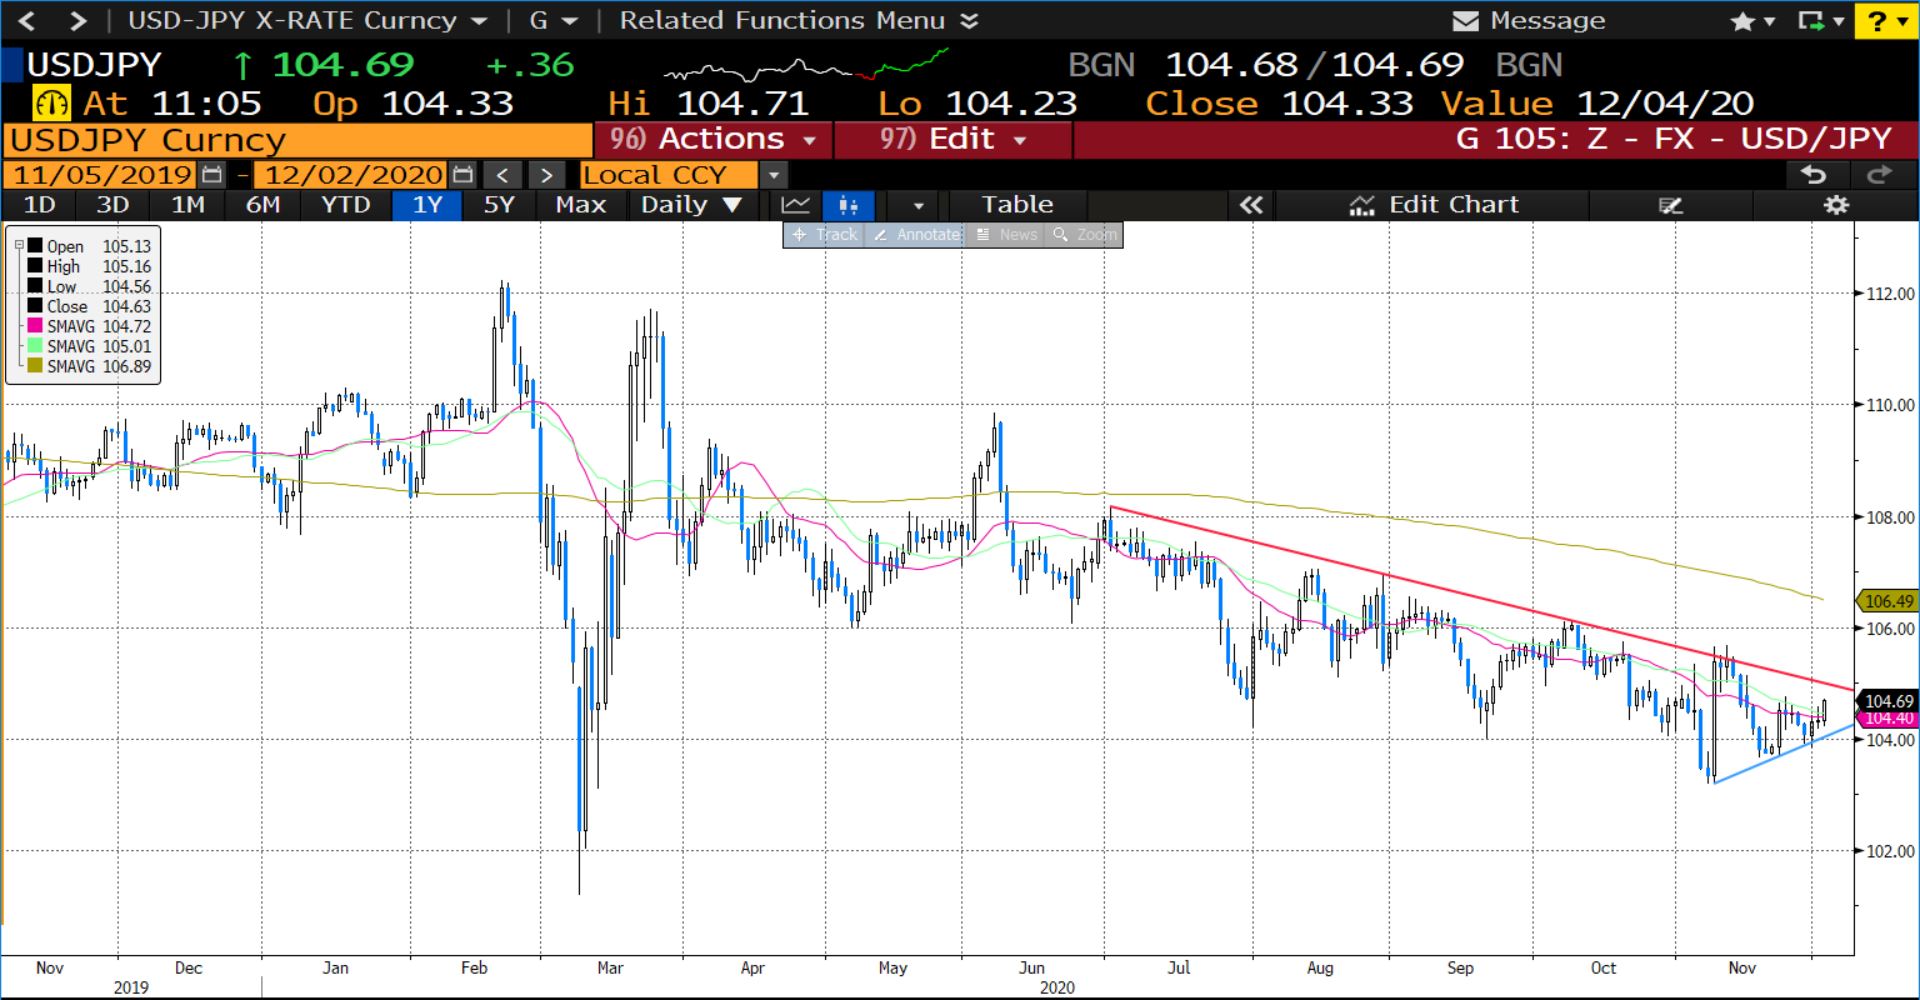Click the G 105: Z - FX - USD/JPY title
This screenshot has height=1000, width=1920.
pyautogui.click(x=1673, y=139)
